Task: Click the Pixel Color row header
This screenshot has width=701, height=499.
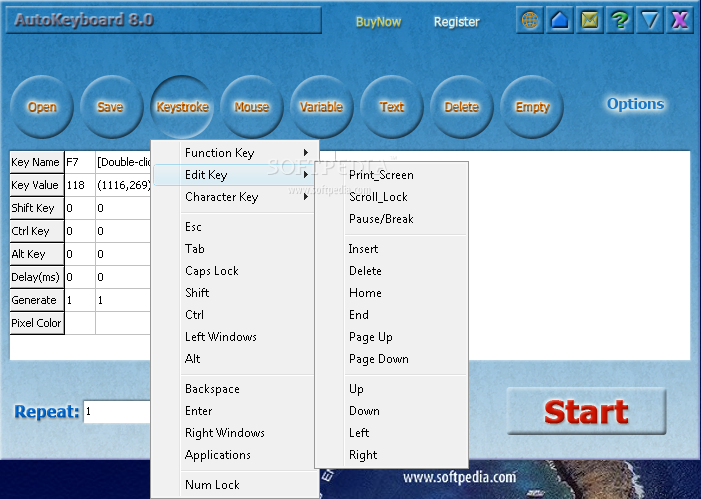Action: point(37,323)
